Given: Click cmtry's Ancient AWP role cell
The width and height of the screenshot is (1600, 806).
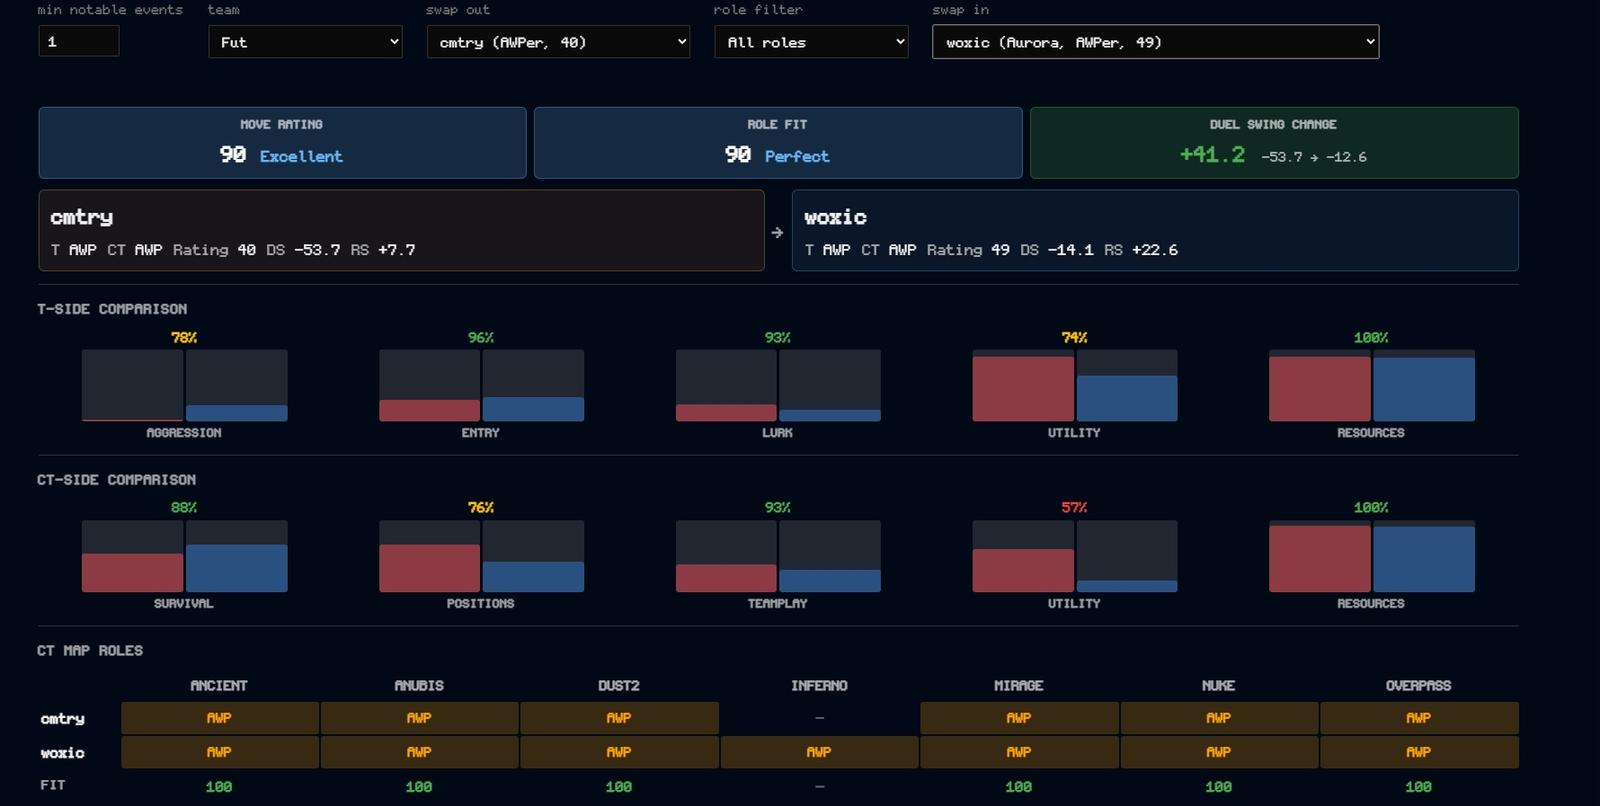Looking at the screenshot, I should 219,718.
